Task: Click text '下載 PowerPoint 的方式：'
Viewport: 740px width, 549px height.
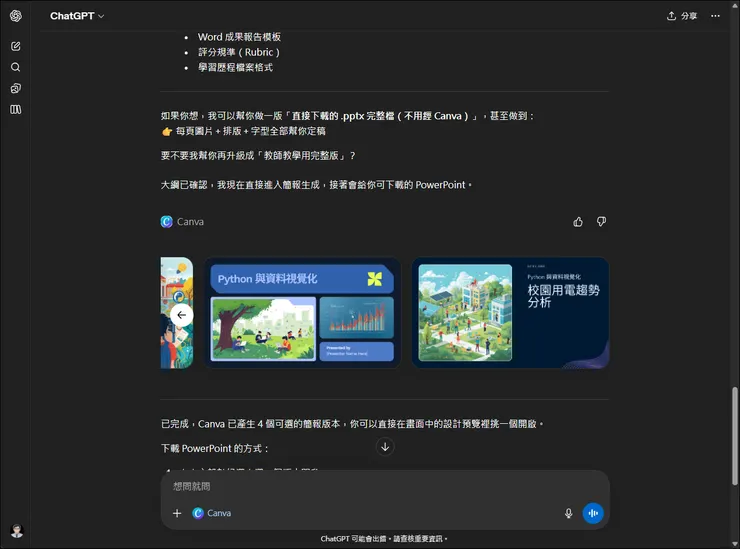Action: [215, 448]
